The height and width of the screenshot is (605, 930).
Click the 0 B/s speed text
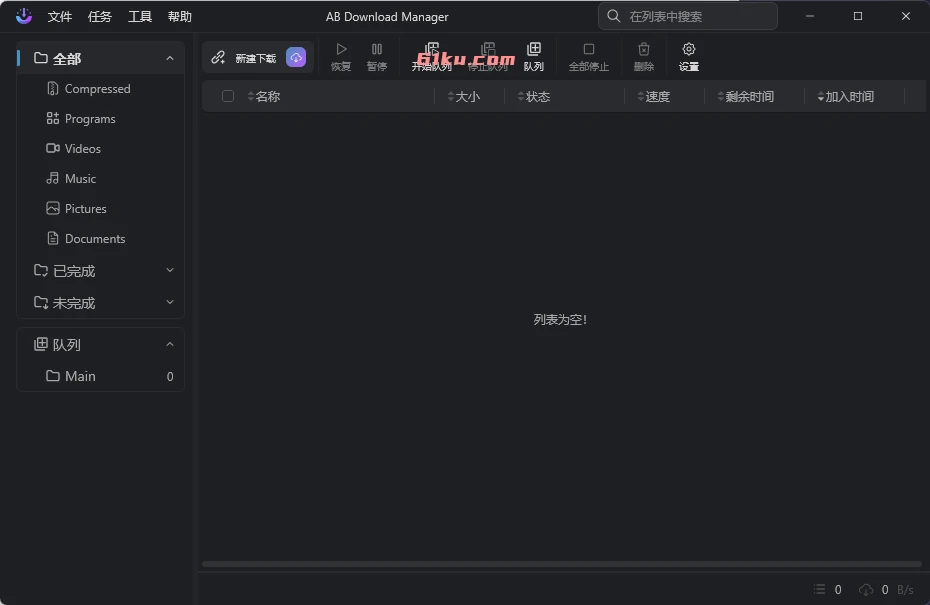897,590
